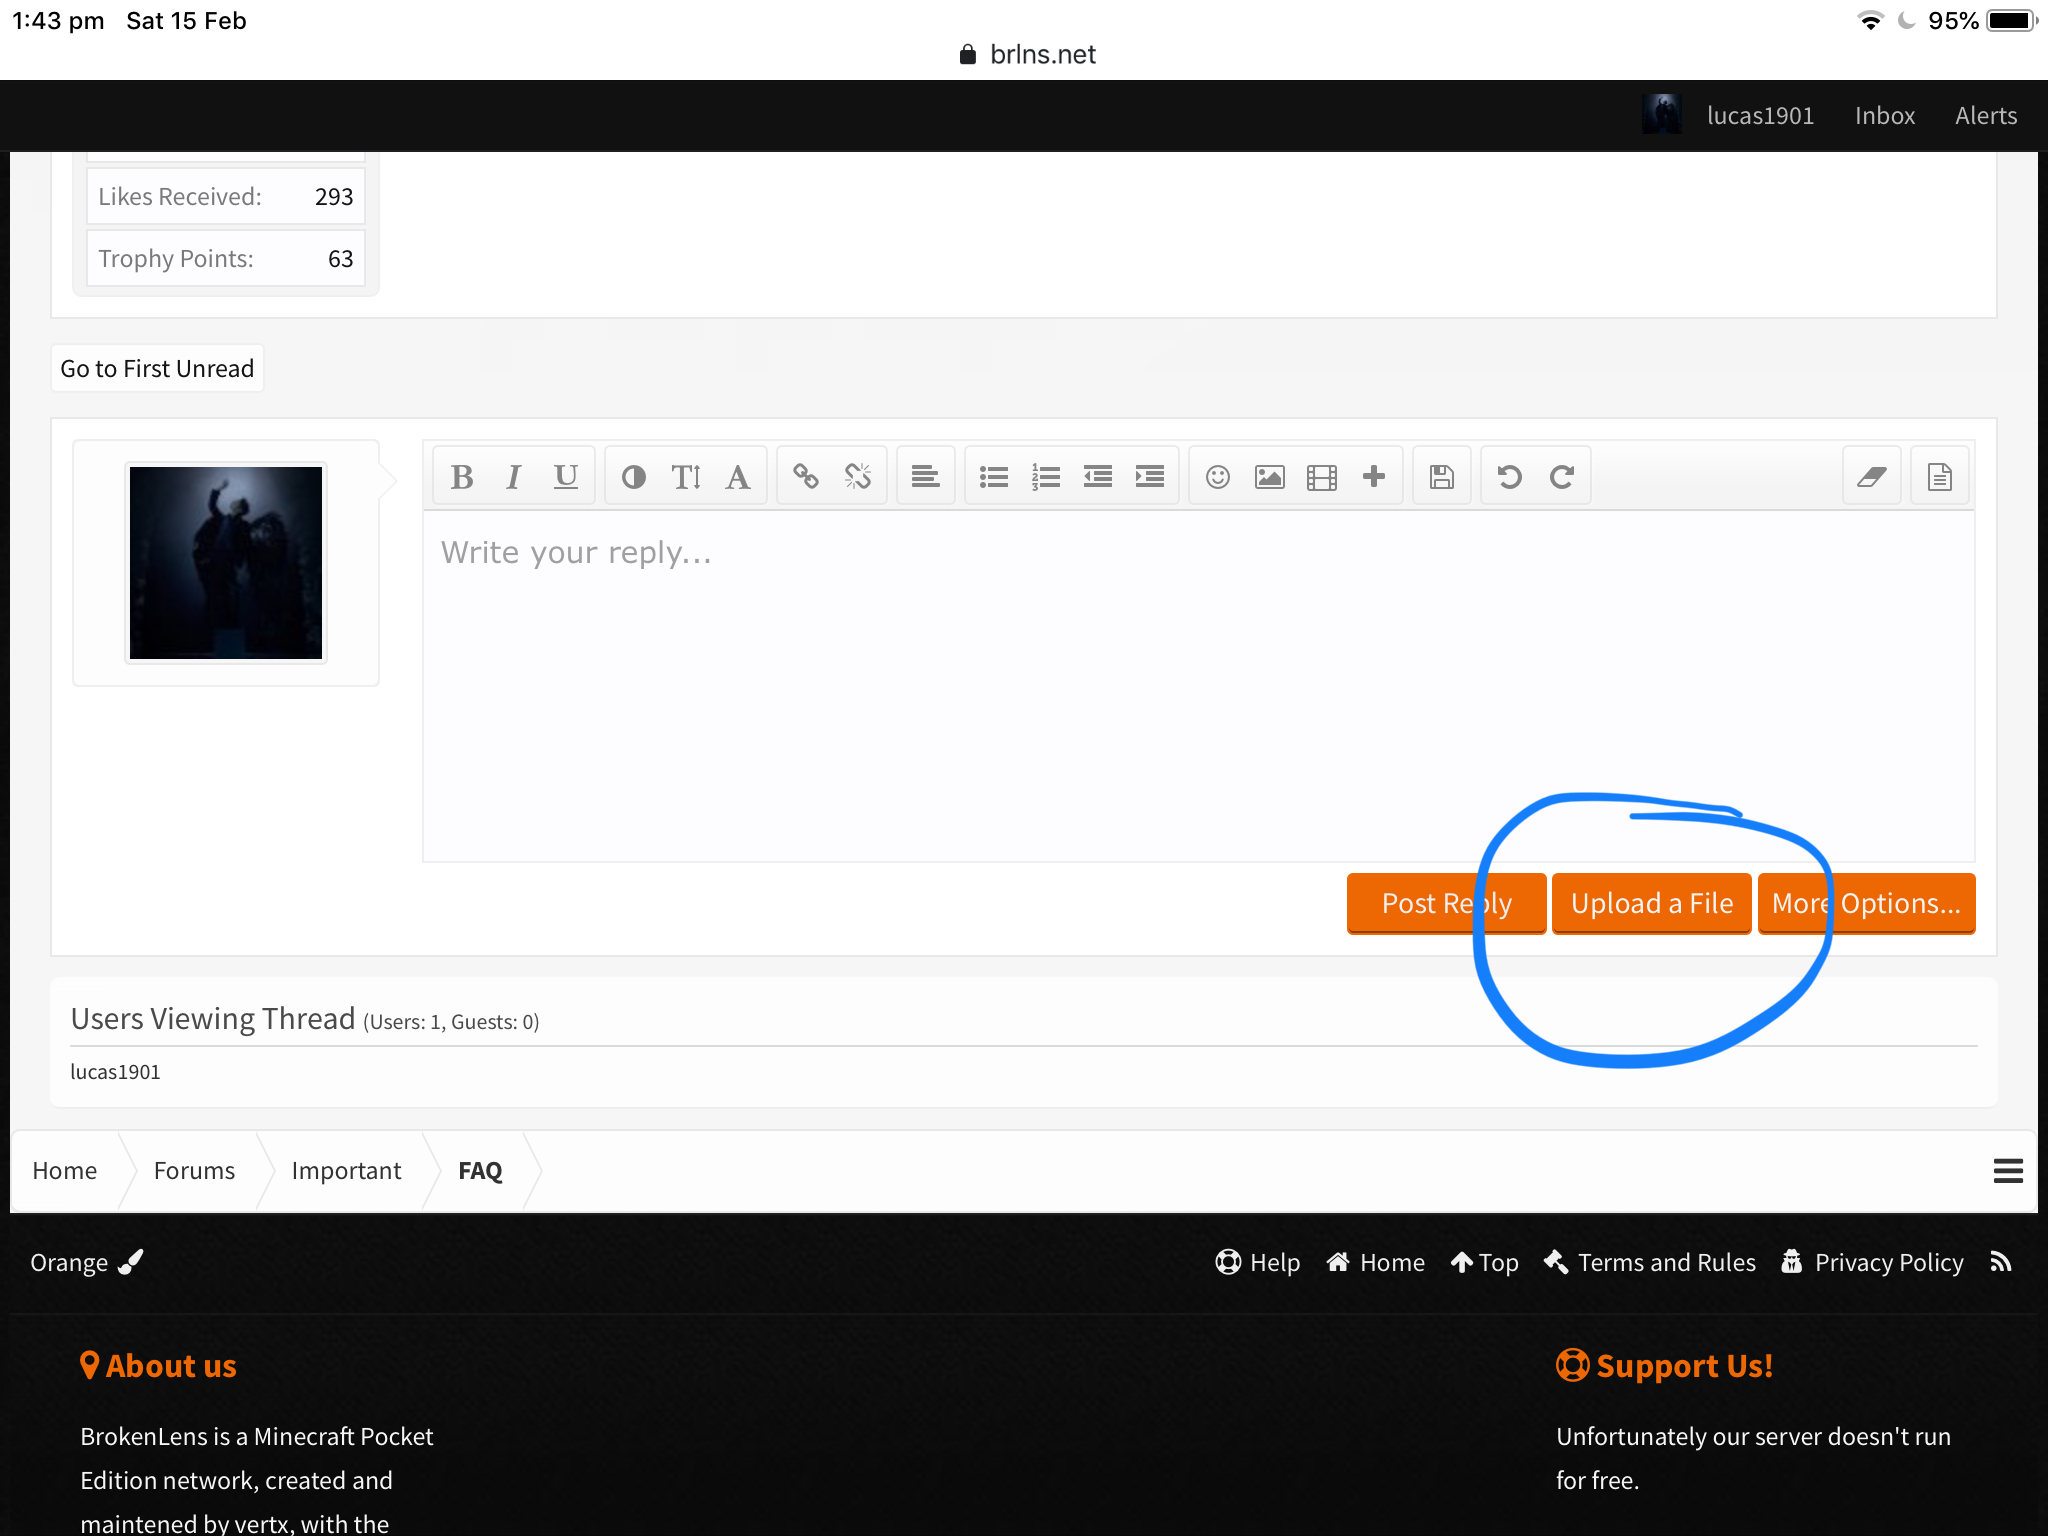Insert media using the film icon
Image resolution: width=2048 pixels, height=1536 pixels.
(x=1322, y=477)
